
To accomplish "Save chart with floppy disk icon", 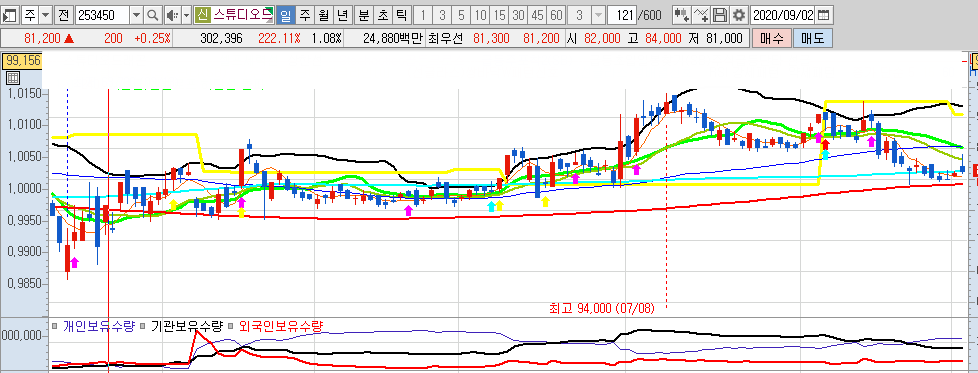I will (x=720, y=14).
